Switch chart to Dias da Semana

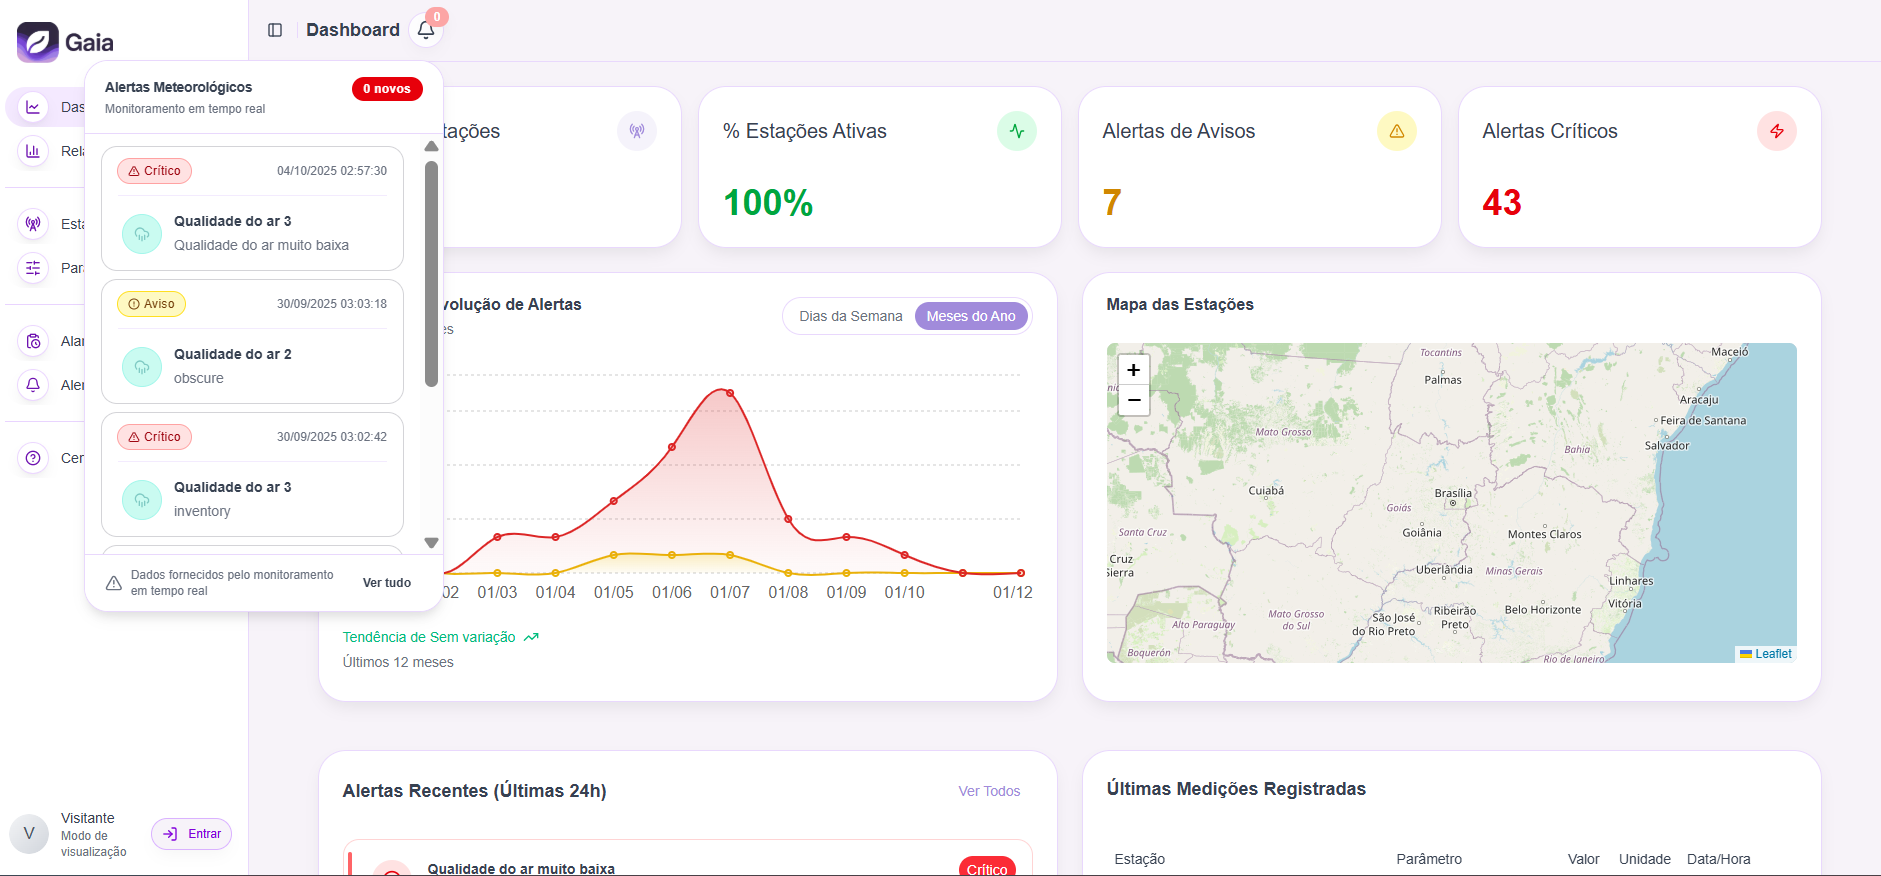tap(850, 316)
